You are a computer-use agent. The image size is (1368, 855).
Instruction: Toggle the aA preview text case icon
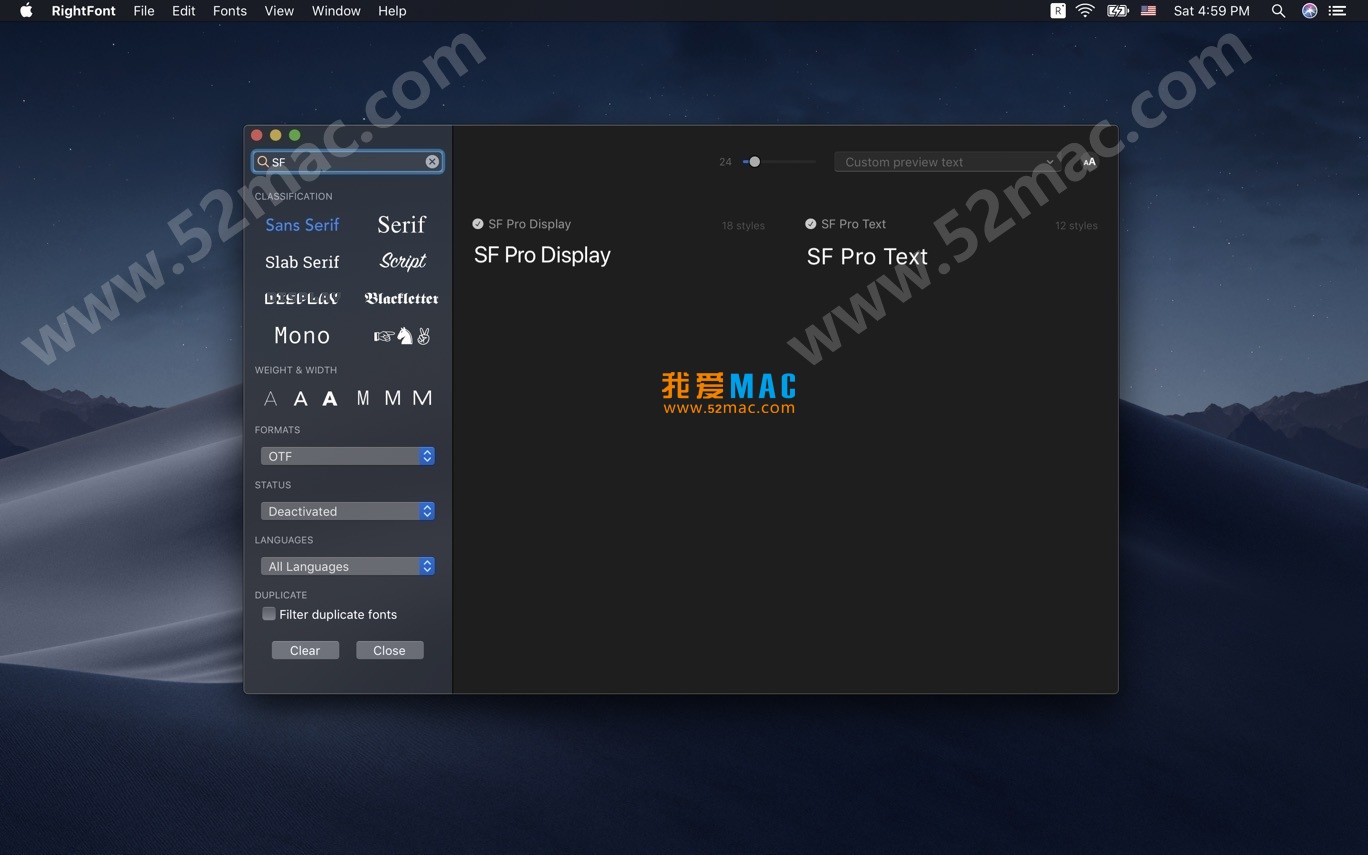pos(1089,162)
